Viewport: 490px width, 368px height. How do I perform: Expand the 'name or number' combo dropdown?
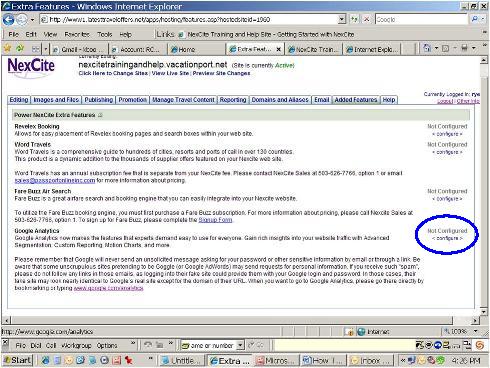point(240,345)
